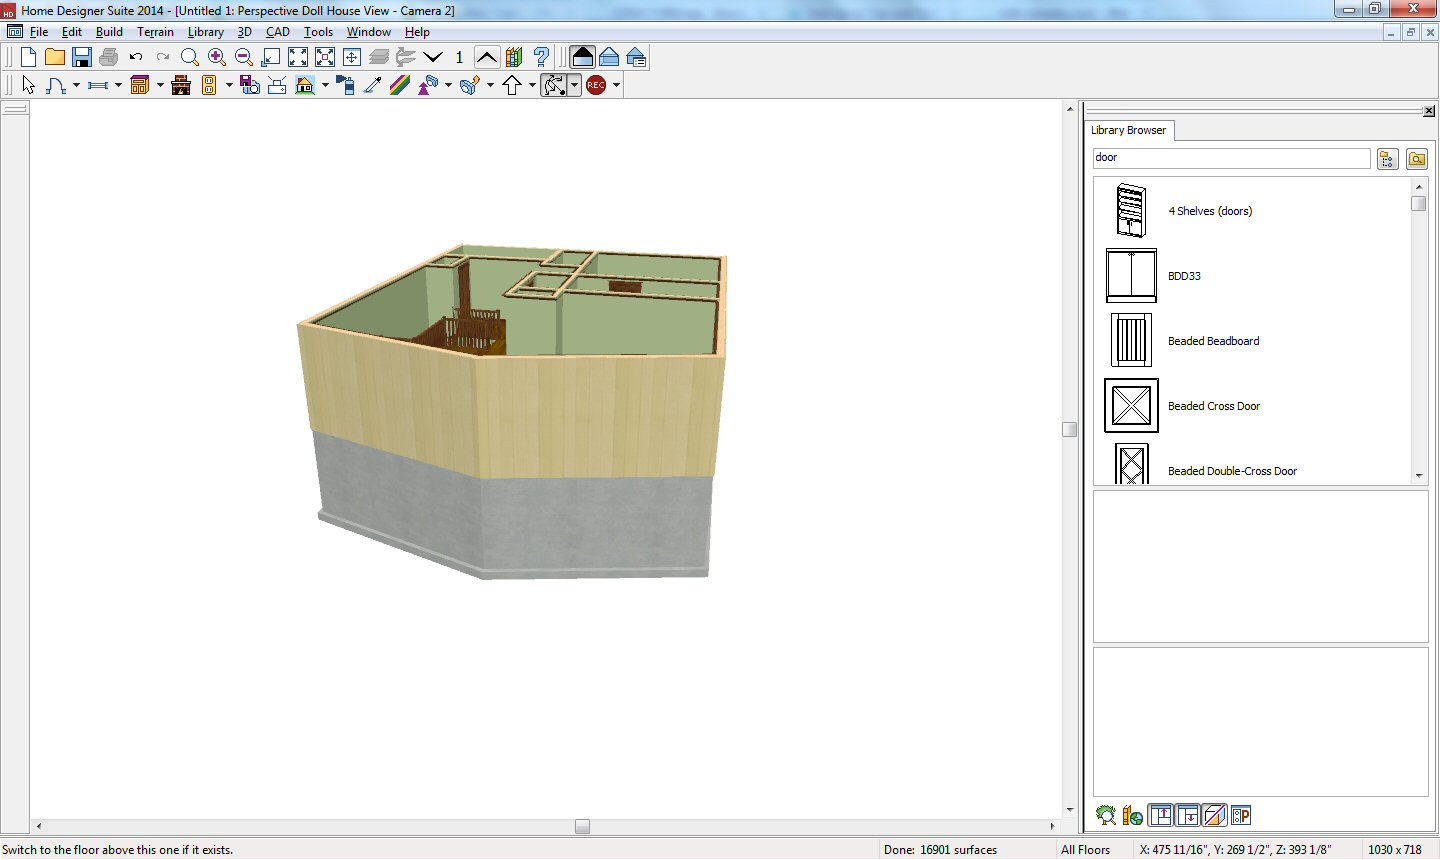Switch to the Library Browser tab
Viewport: 1440px width, 860px height.
point(1128,130)
